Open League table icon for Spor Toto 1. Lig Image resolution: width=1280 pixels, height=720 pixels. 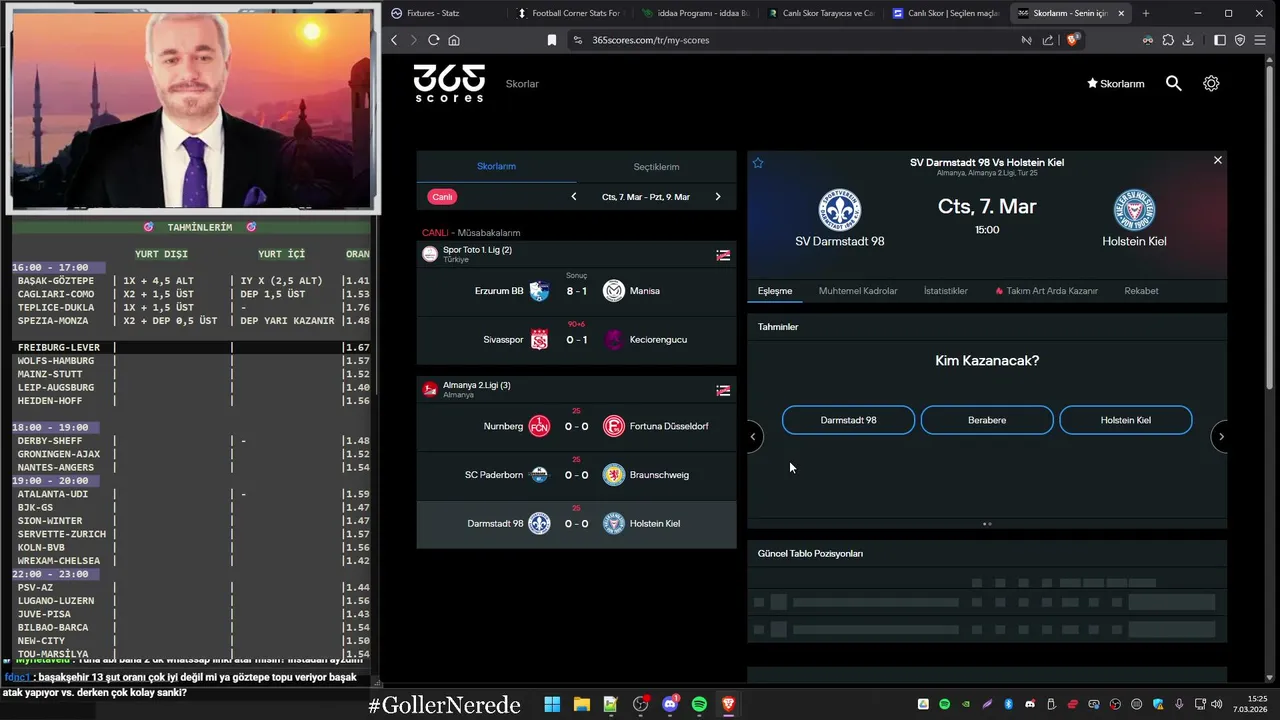[x=723, y=255]
